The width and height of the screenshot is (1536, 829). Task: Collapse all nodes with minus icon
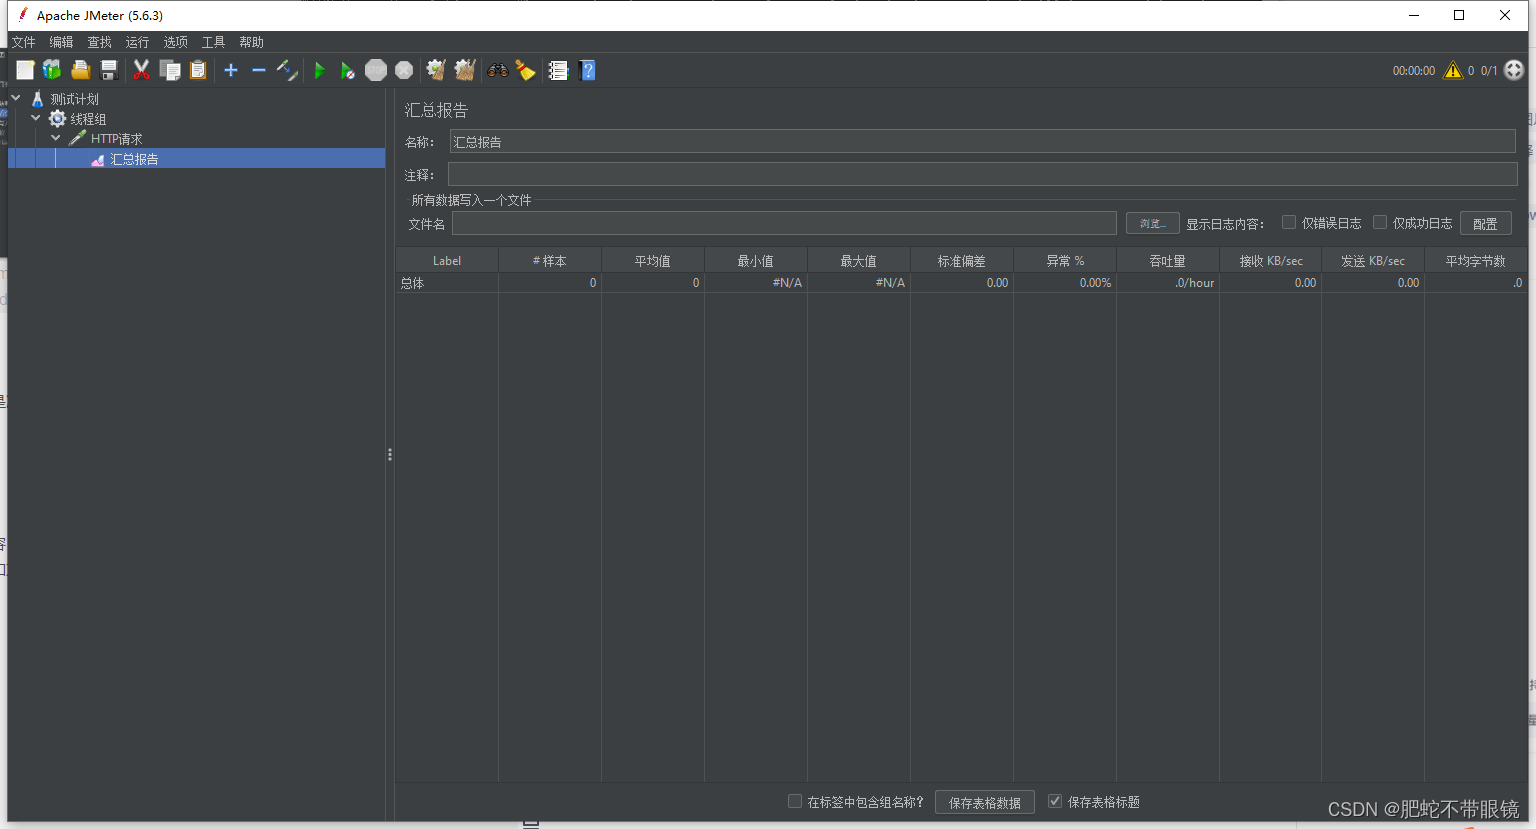pos(259,70)
